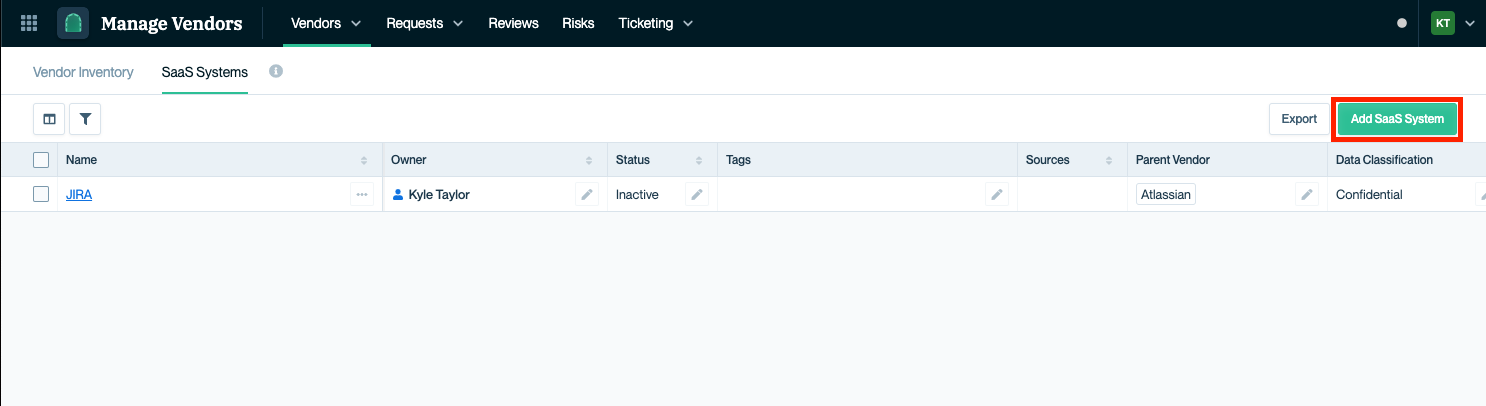The height and width of the screenshot is (406, 1486).
Task: Switch to the Vendor Inventory tab
Action: coord(83,73)
